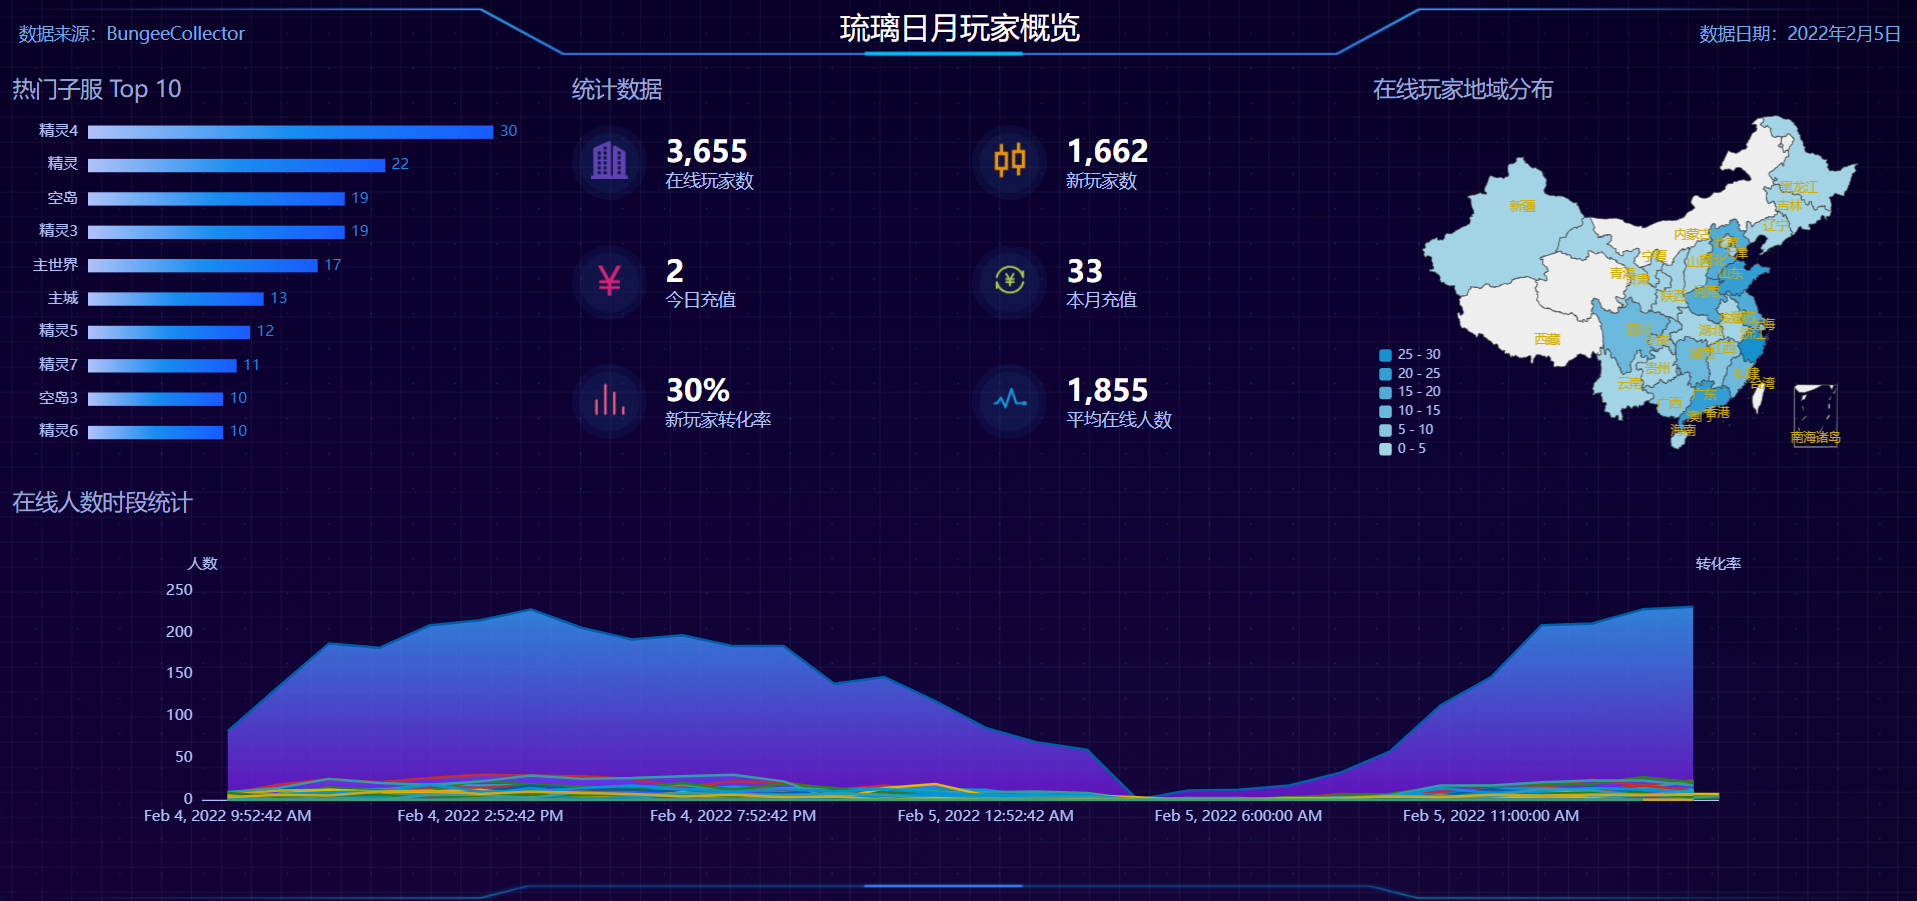Select the 25 - 30 legend swatch
Image resolution: width=1917 pixels, height=901 pixels.
(1385, 355)
